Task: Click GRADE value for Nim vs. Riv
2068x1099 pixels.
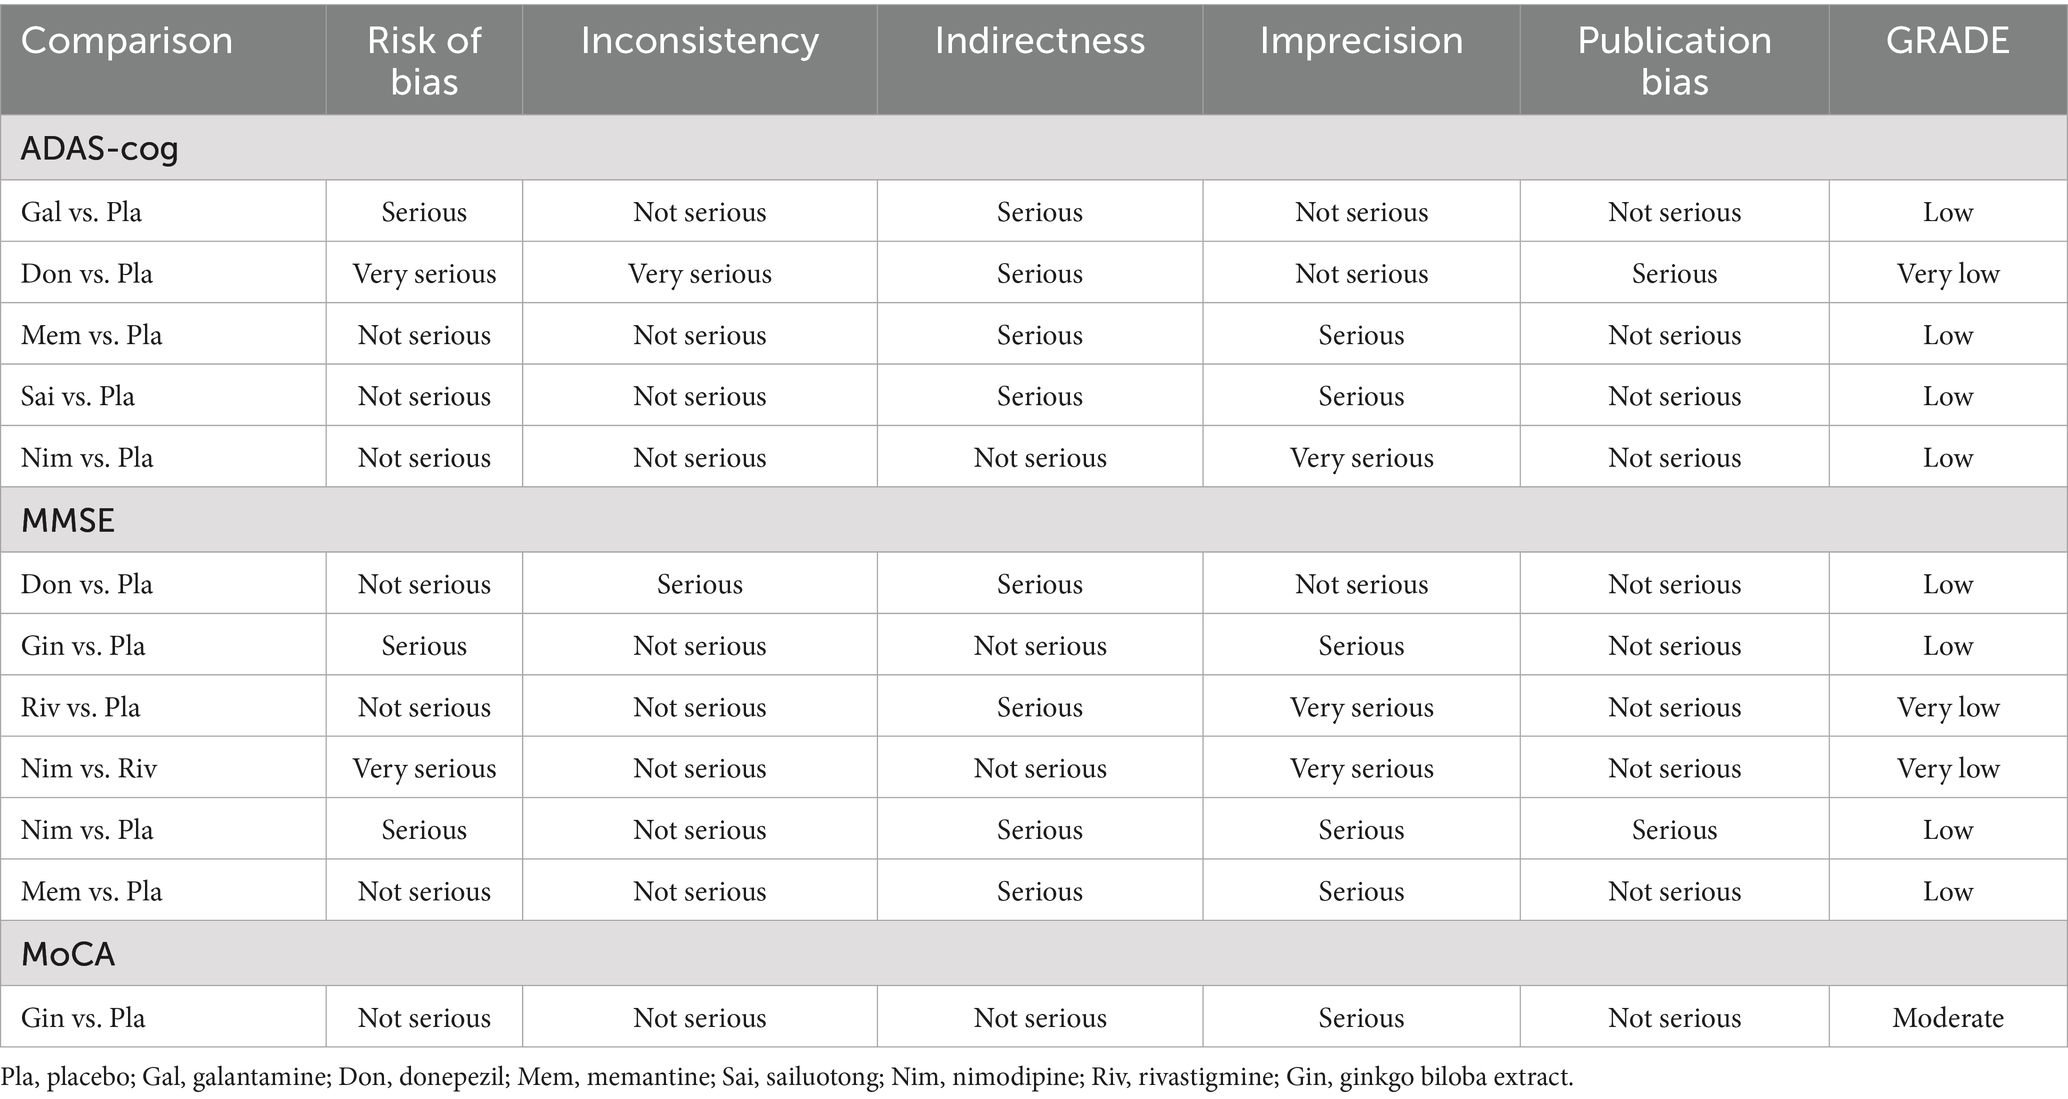Action: 1947,768
